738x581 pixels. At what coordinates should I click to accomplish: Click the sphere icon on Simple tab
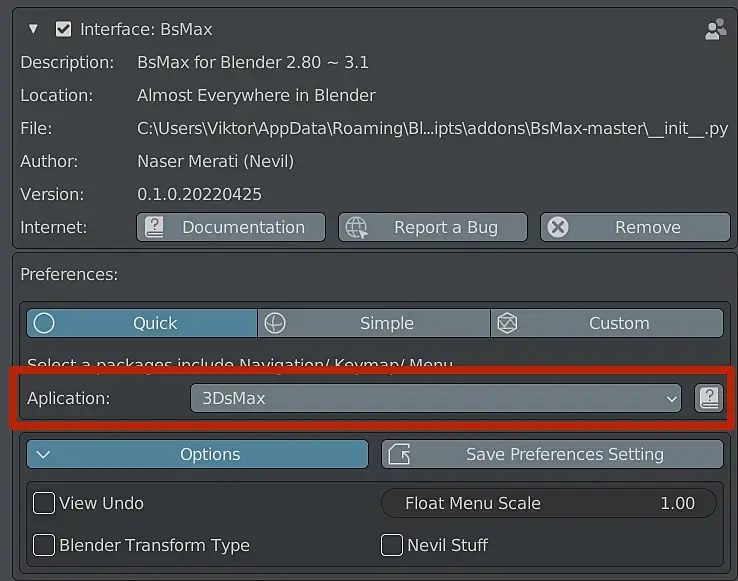275,323
